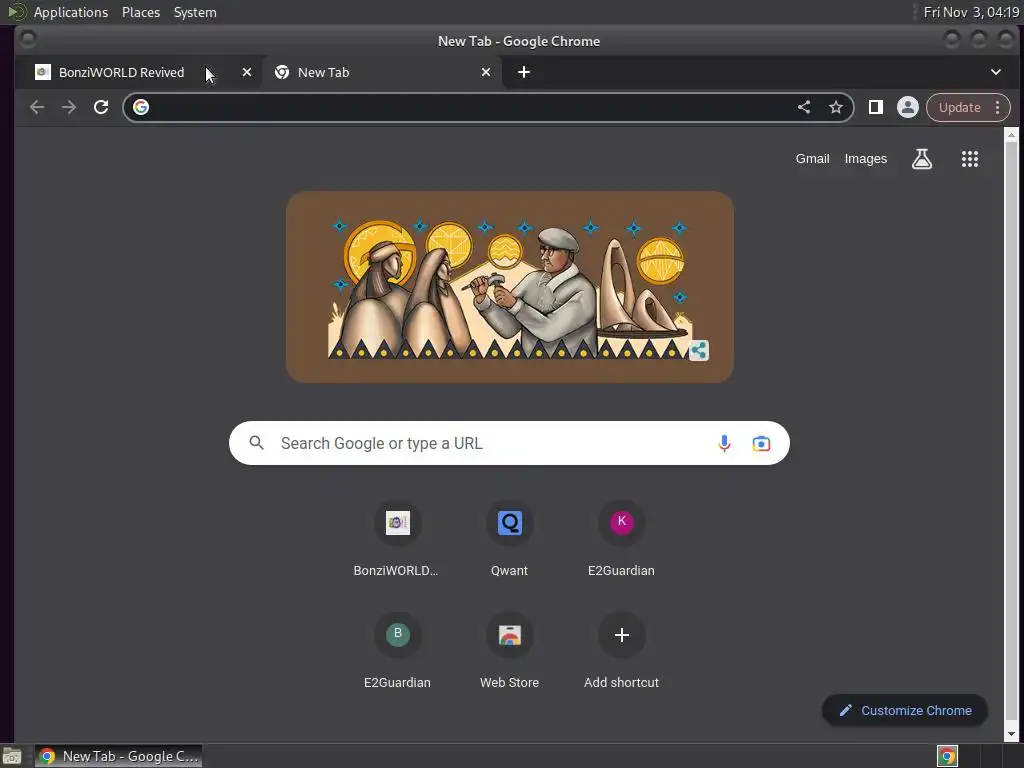Screen dimensions: 1024x768
Task: Open the Qwant shortcut
Action: (x=509, y=538)
